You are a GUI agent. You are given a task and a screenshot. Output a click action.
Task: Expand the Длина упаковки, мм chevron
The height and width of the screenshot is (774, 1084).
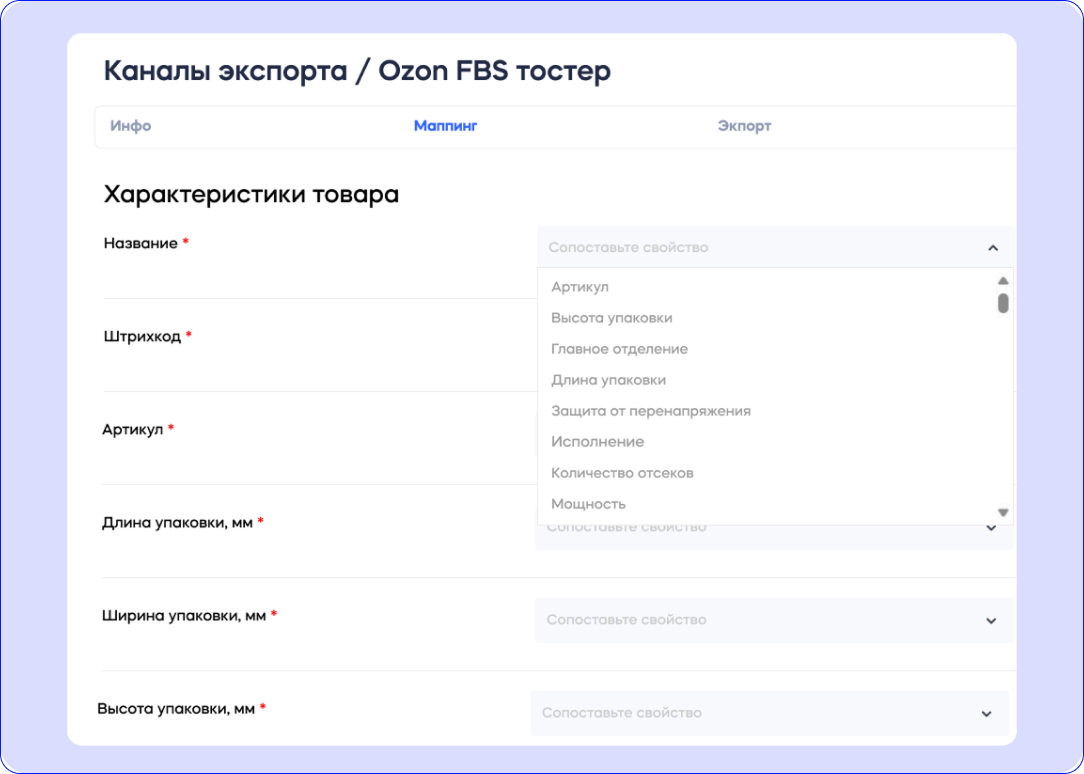pyautogui.click(x=992, y=528)
